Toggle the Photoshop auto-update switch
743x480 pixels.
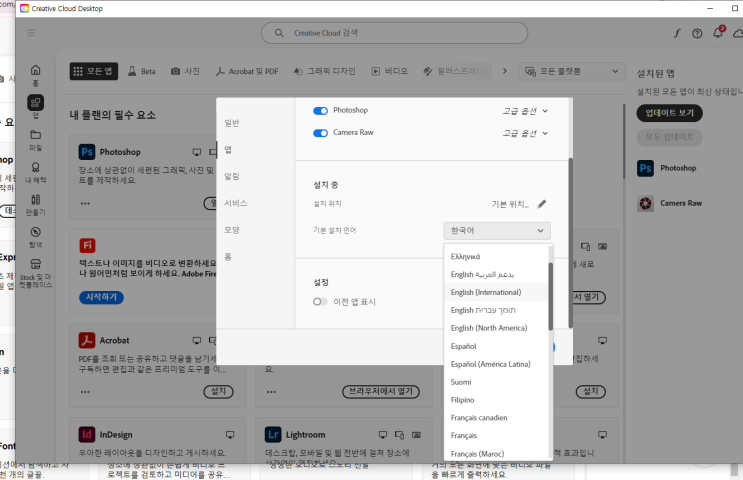click(x=320, y=110)
